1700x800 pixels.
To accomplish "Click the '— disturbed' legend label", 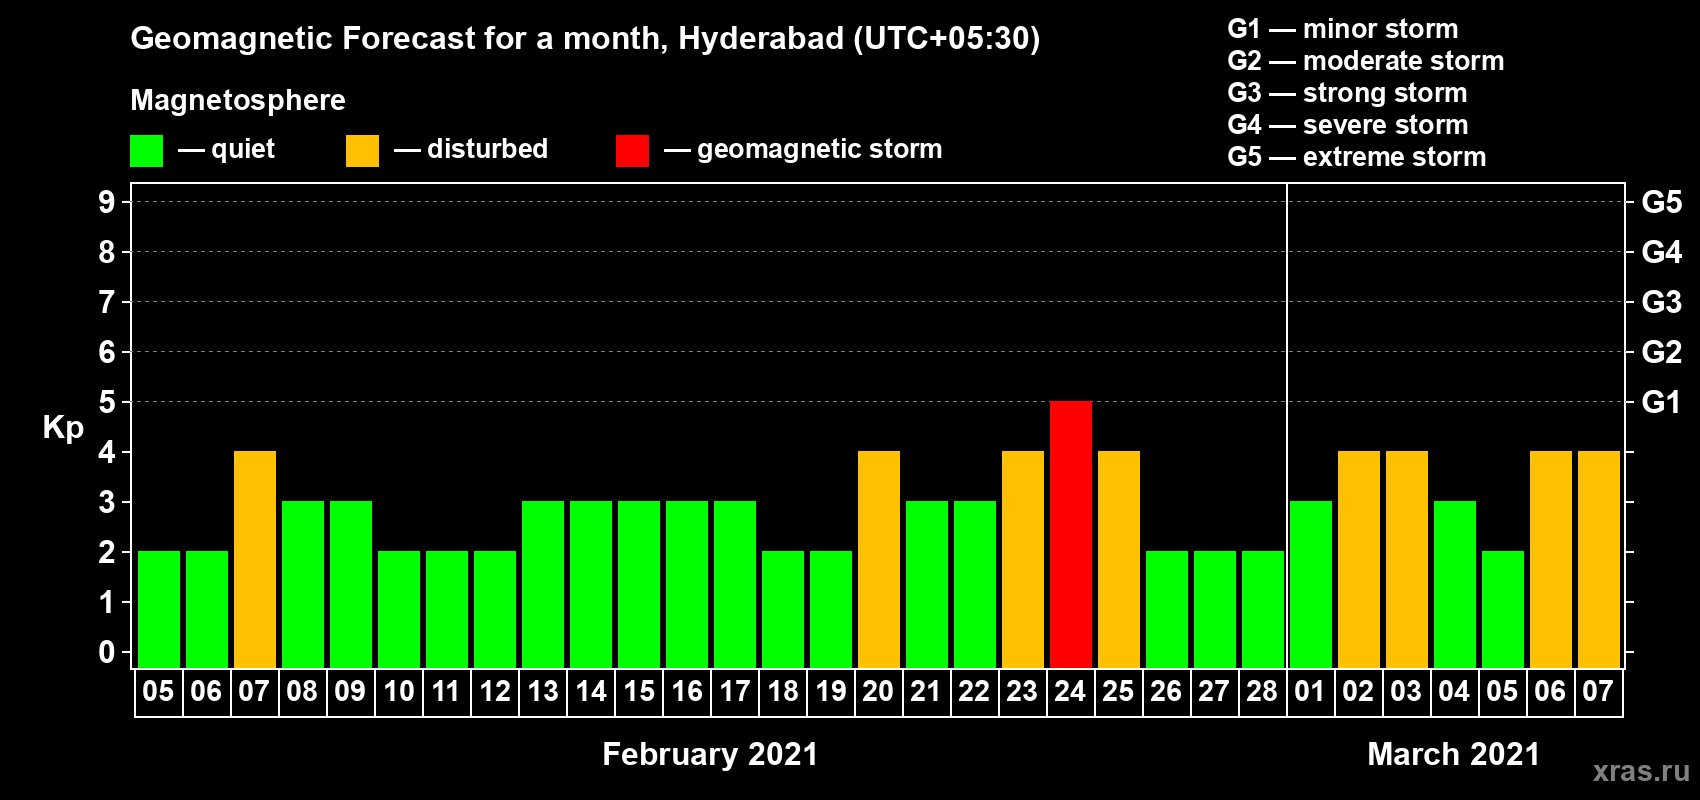I will (471, 149).
